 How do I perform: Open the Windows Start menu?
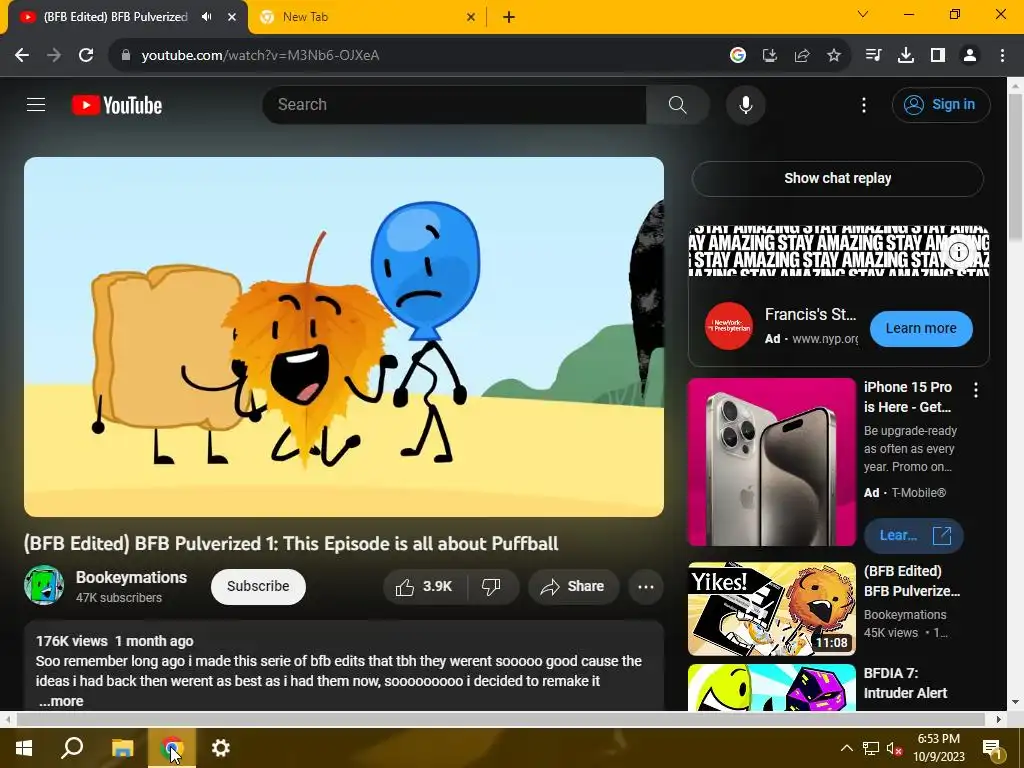(x=24, y=748)
